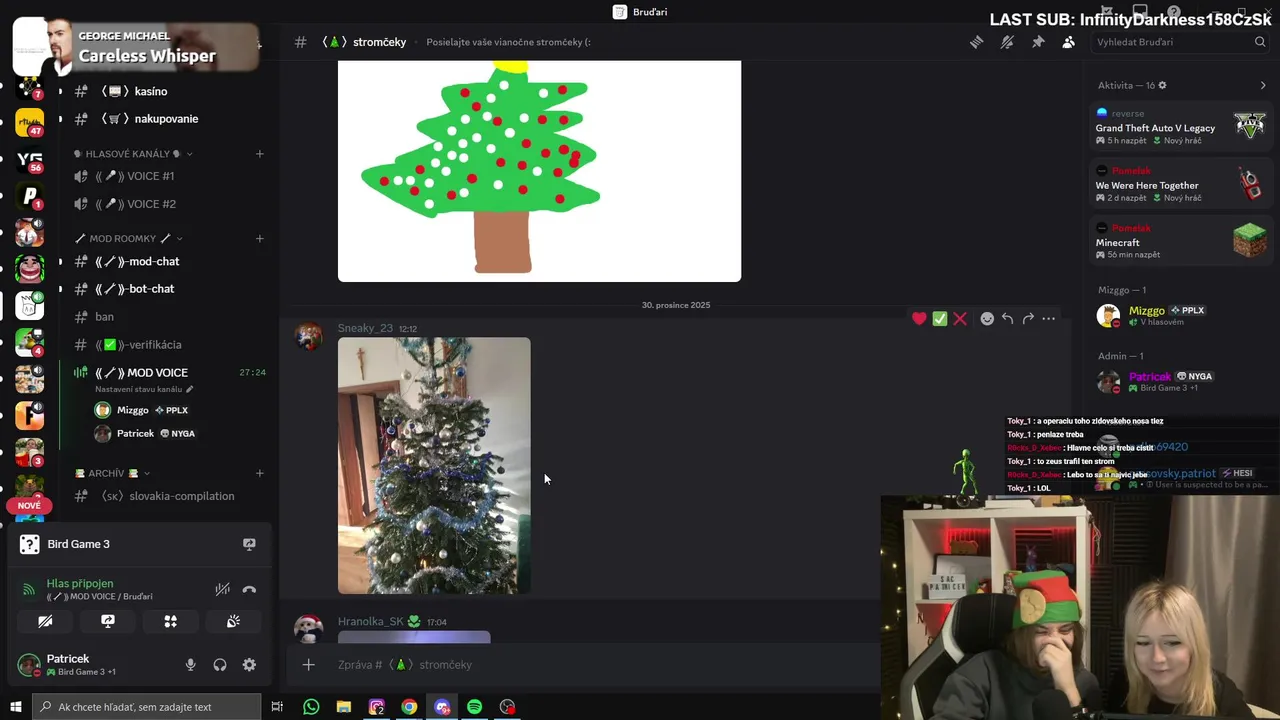Toggle camera on button

[45, 621]
